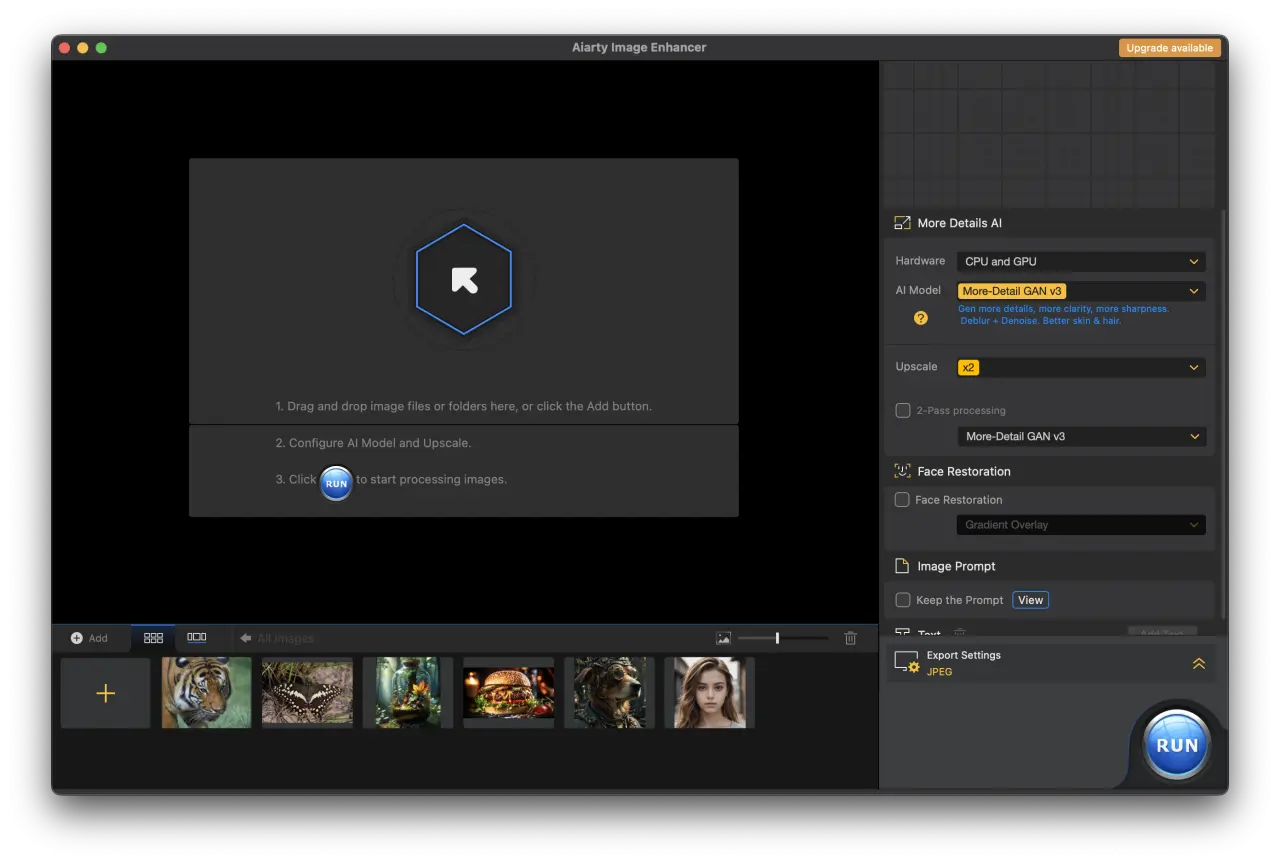Click the View button for image prompt

(1030, 600)
